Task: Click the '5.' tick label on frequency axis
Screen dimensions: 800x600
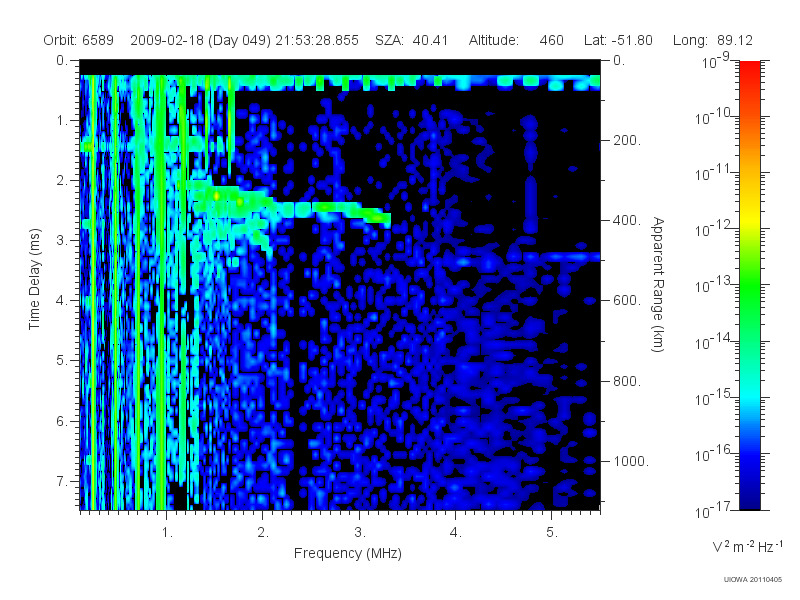Action: [552, 533]
